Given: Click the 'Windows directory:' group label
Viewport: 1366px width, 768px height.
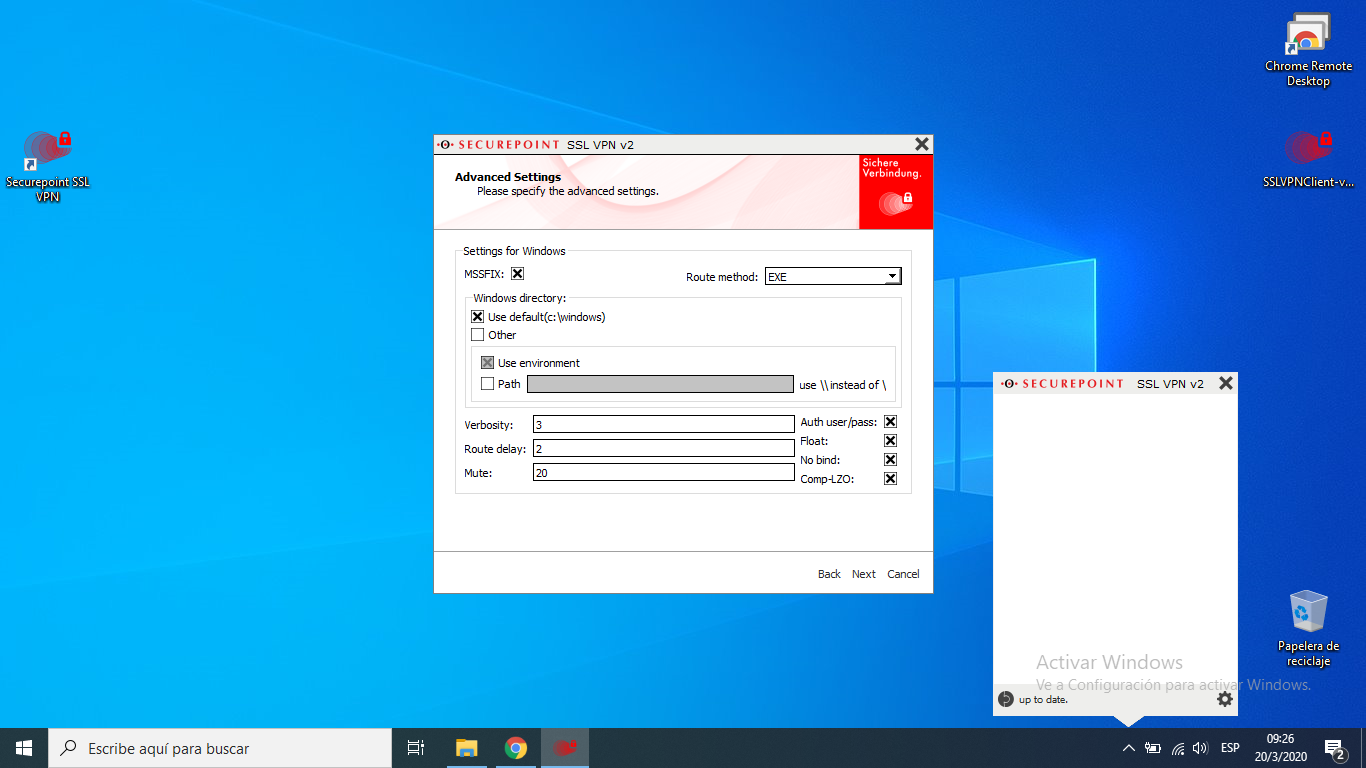Looking at the screenshot, I should 519,298.
